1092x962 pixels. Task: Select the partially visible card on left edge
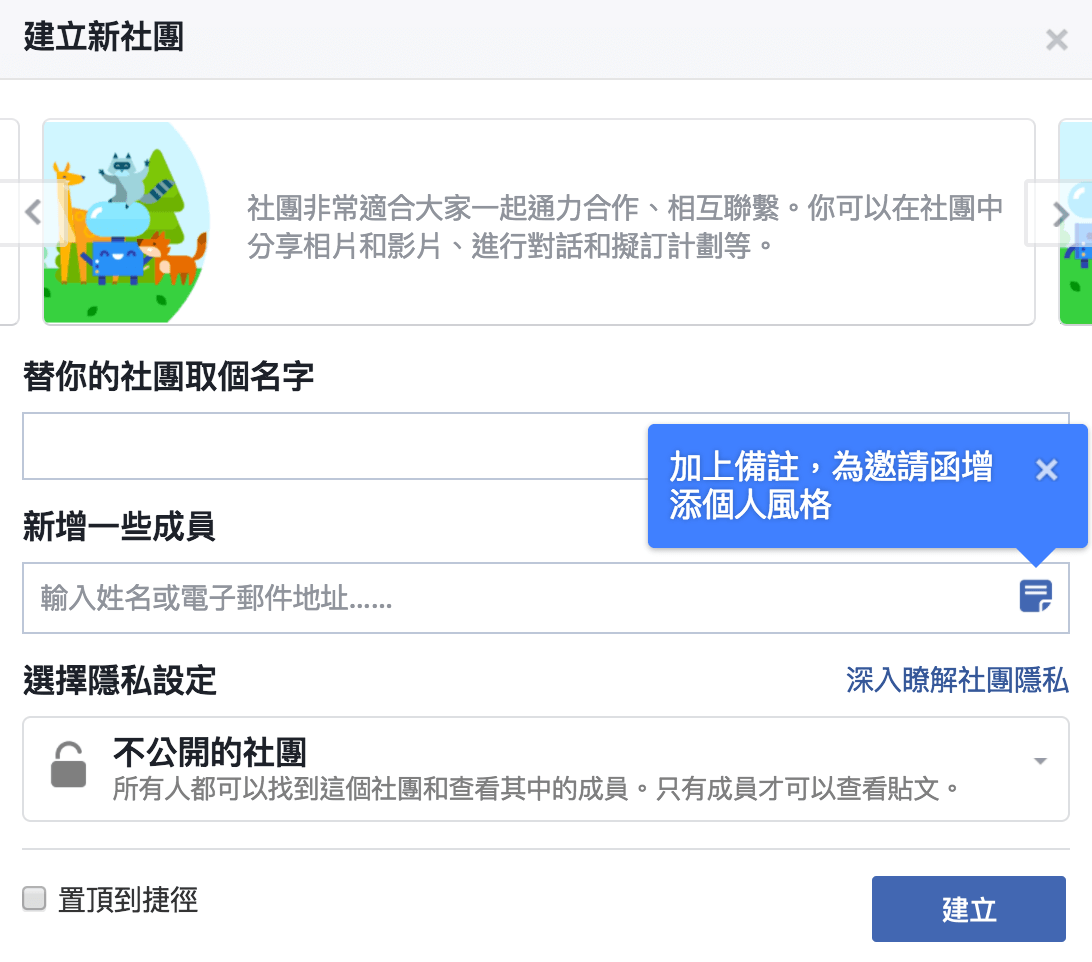click(9, 222)
